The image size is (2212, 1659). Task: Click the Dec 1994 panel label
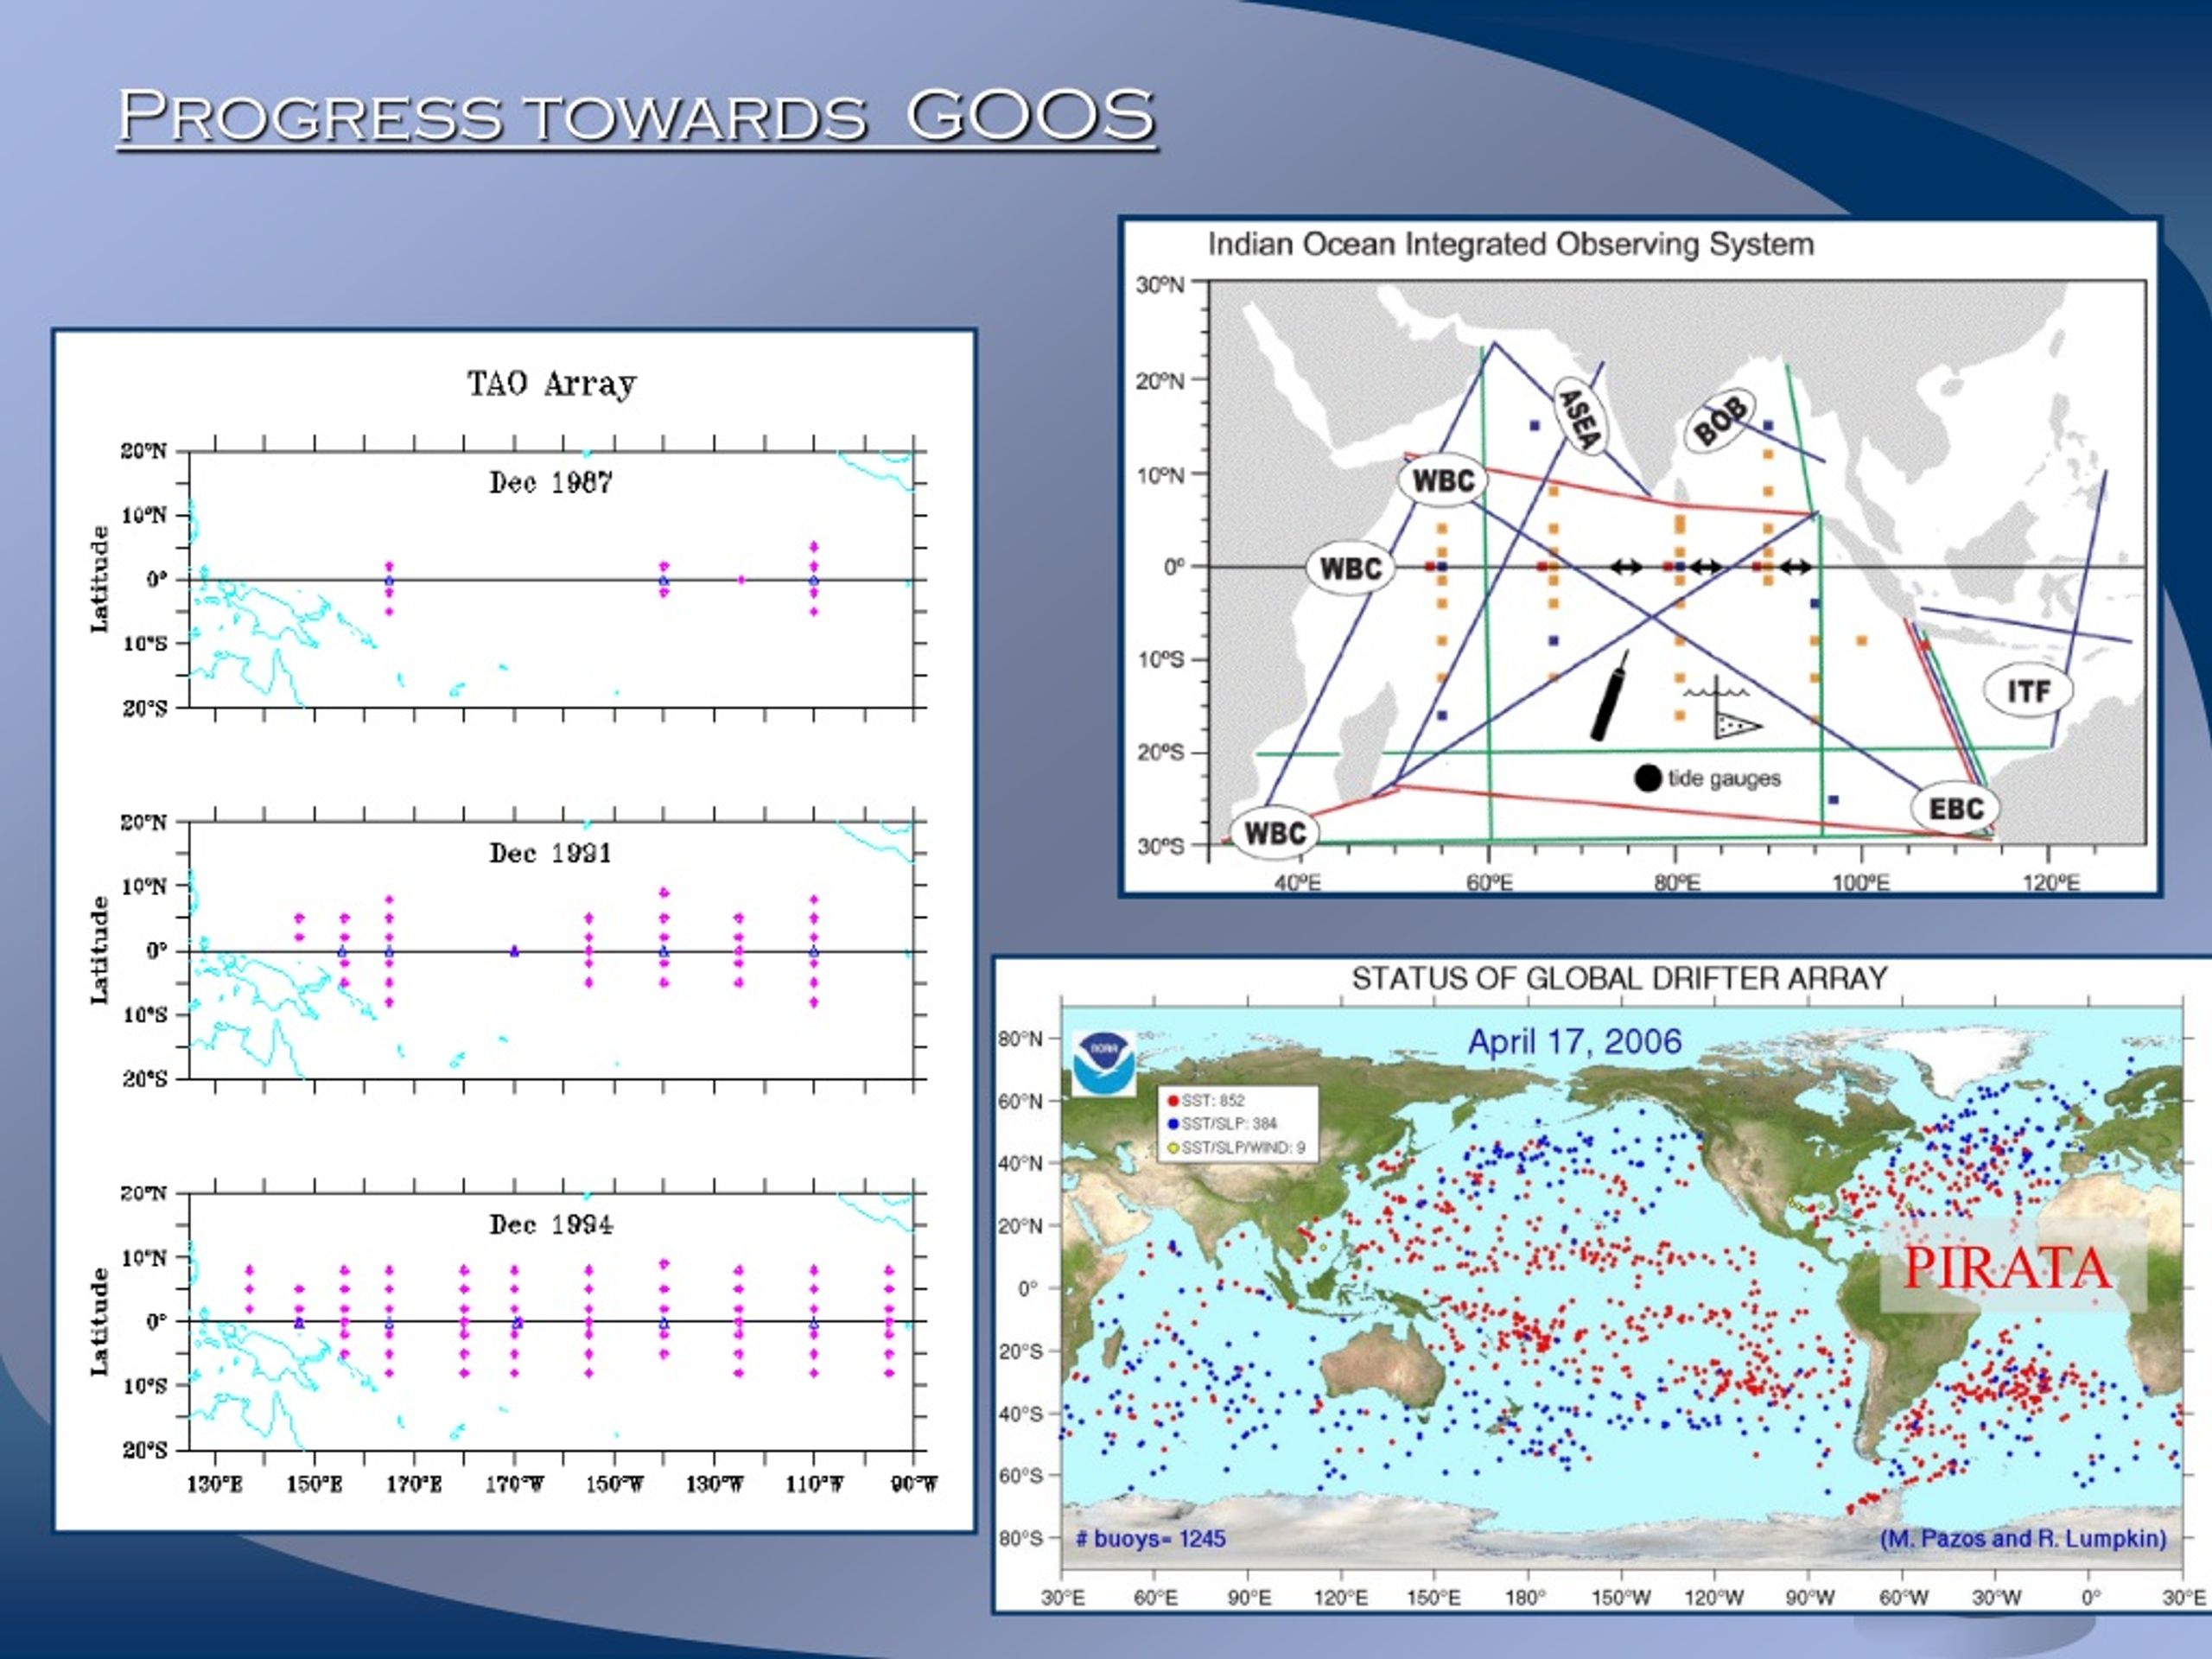[551, 1225]
